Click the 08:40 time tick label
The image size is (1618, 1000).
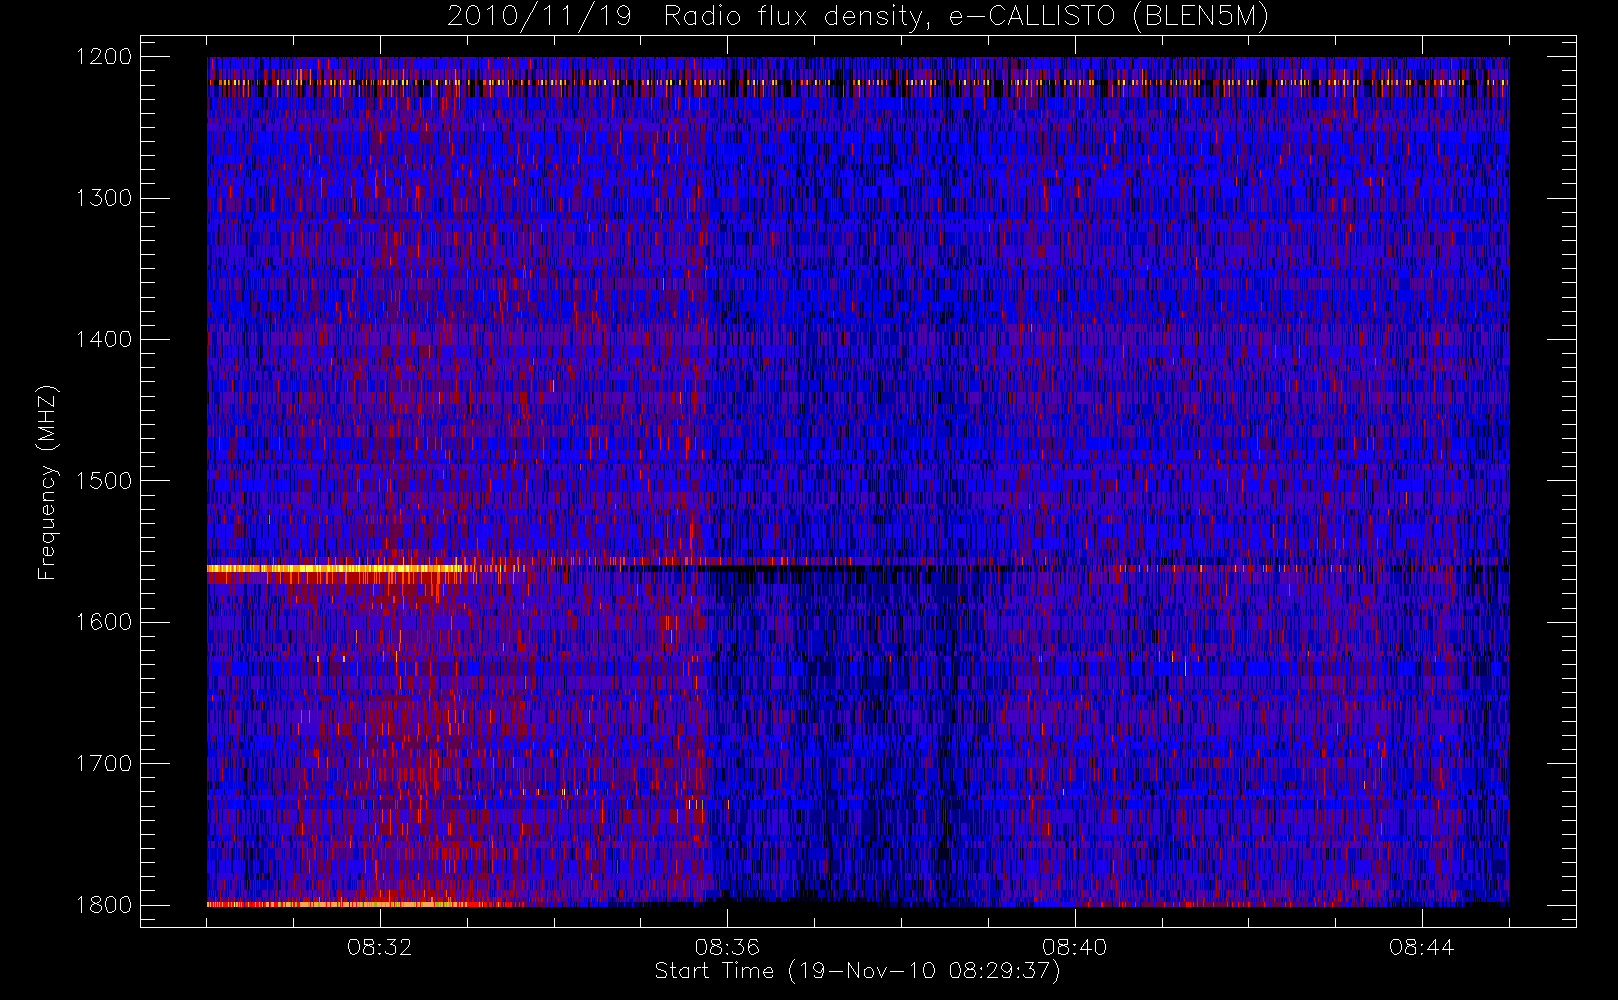(x=1074, y=947)
